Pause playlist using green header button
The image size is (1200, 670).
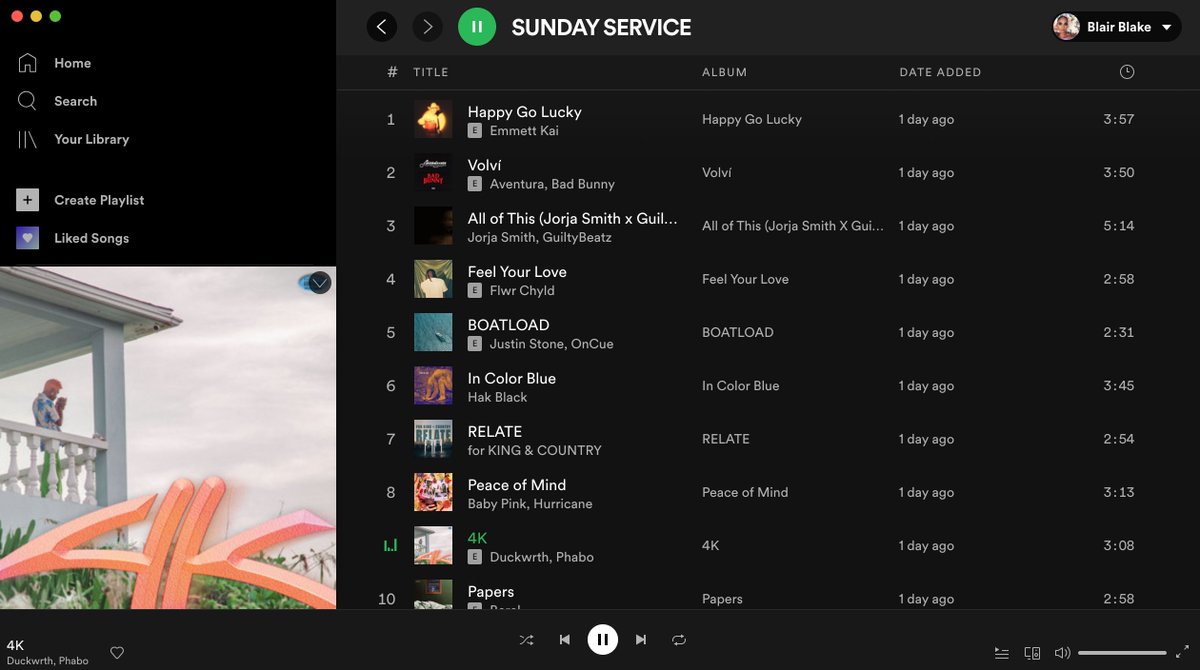click(x=477, y=27)
